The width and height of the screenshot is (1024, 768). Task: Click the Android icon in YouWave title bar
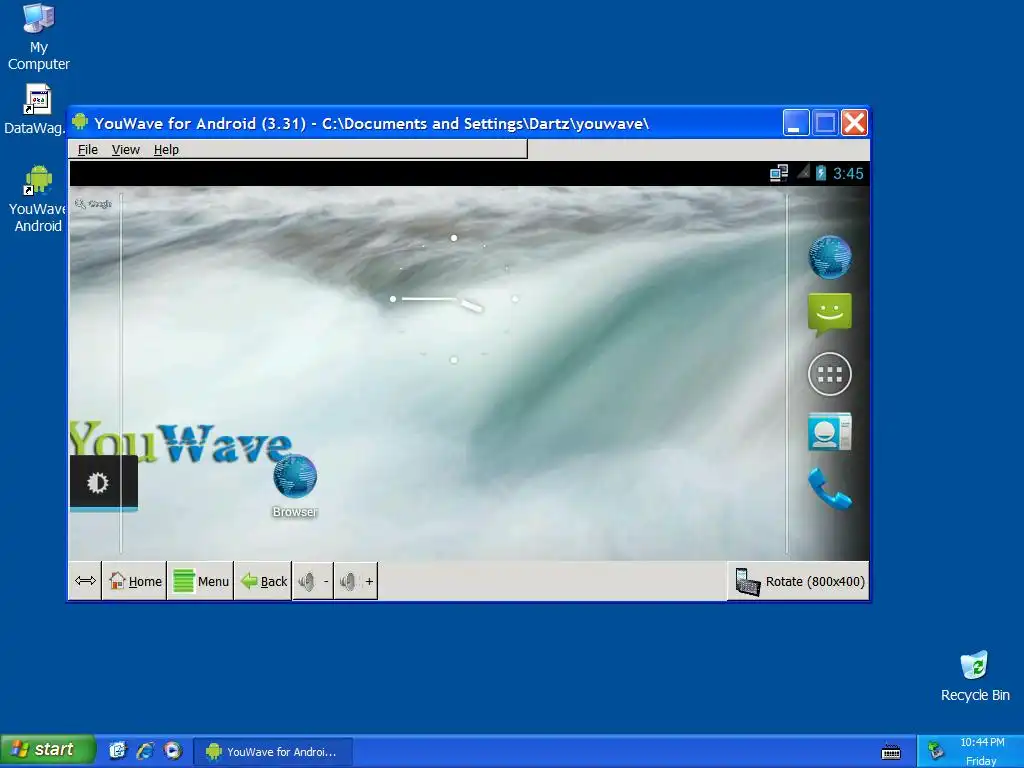pyautogui.click(x=80, y=121)
